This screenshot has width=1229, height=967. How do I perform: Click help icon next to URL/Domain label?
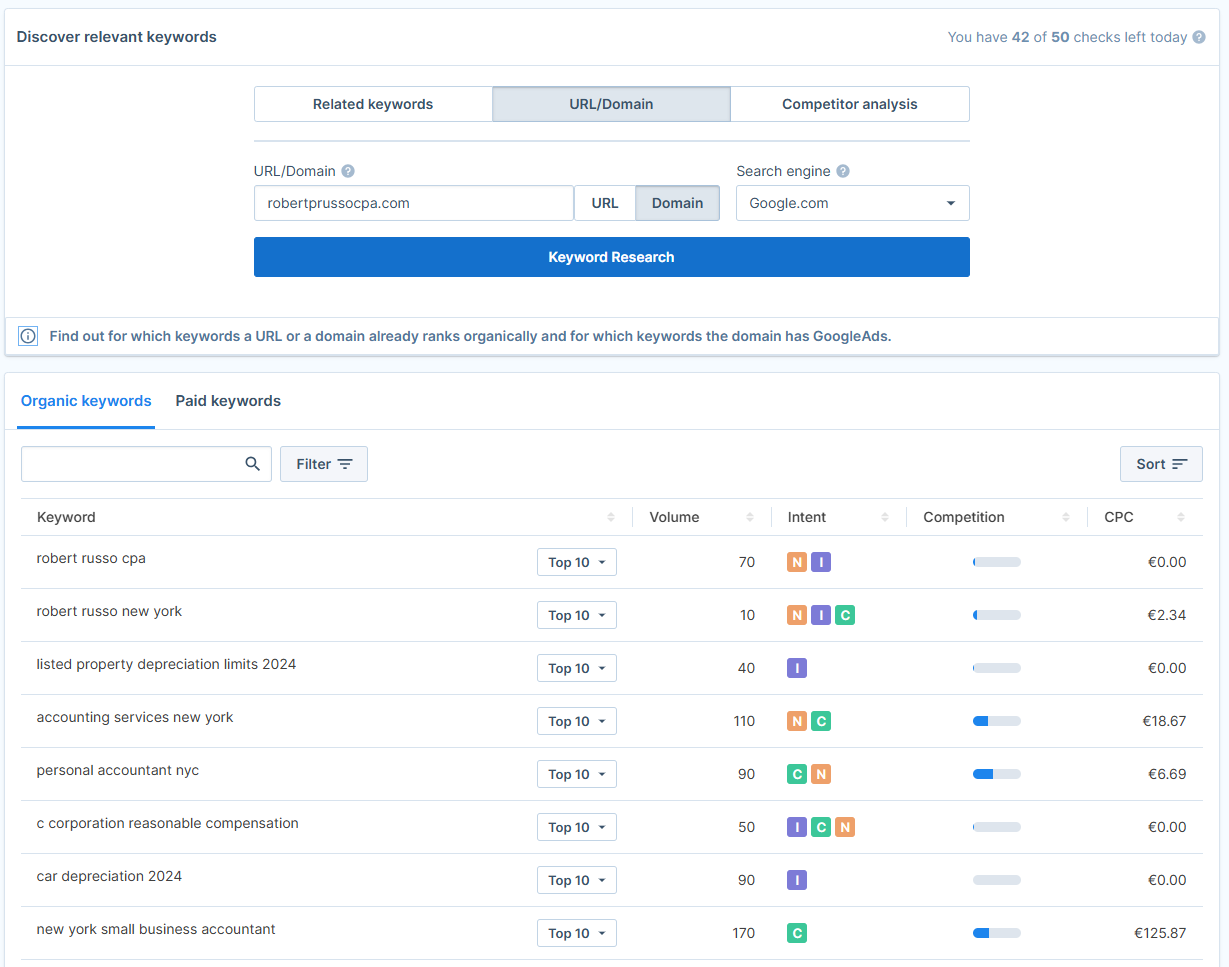[x=348, y=171]
